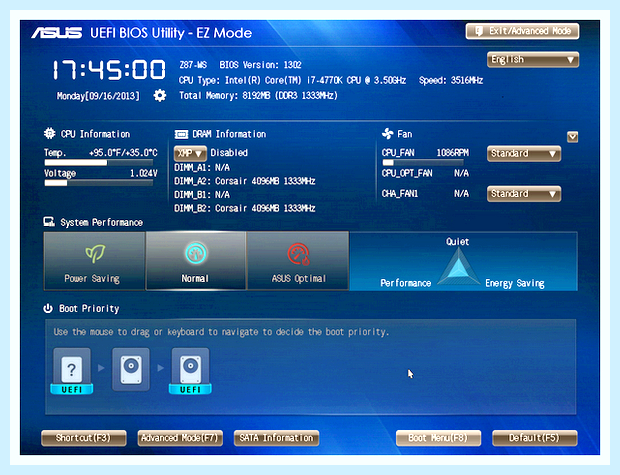Click the CPU_OPT_FAN N/A reading
This screenshot has width=620, height=475.
click(x=425, y=173)
